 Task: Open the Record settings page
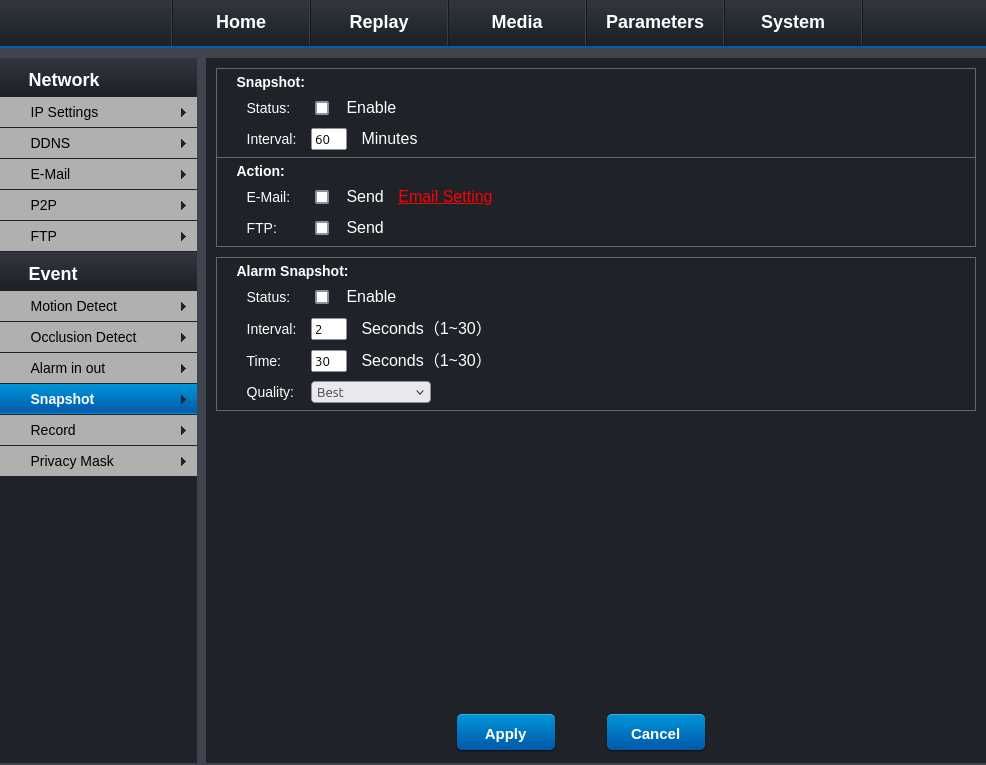click(98, 430)
